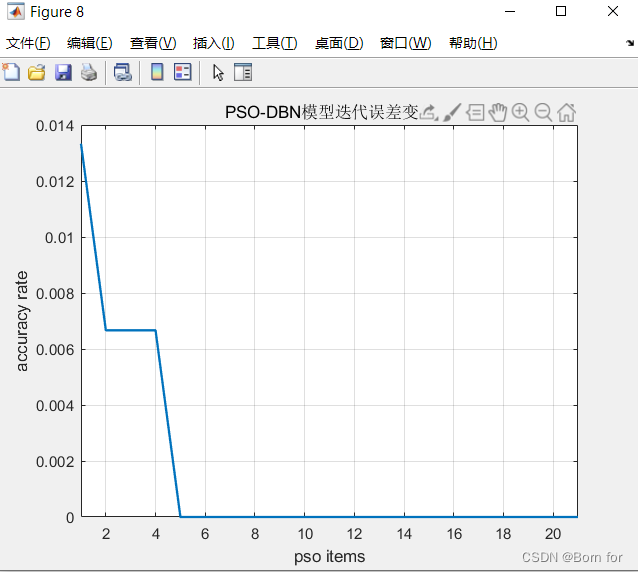Screen dimensions: 638x572
Task: Open the 编辑(E) menu
Action: click(90, 43)
